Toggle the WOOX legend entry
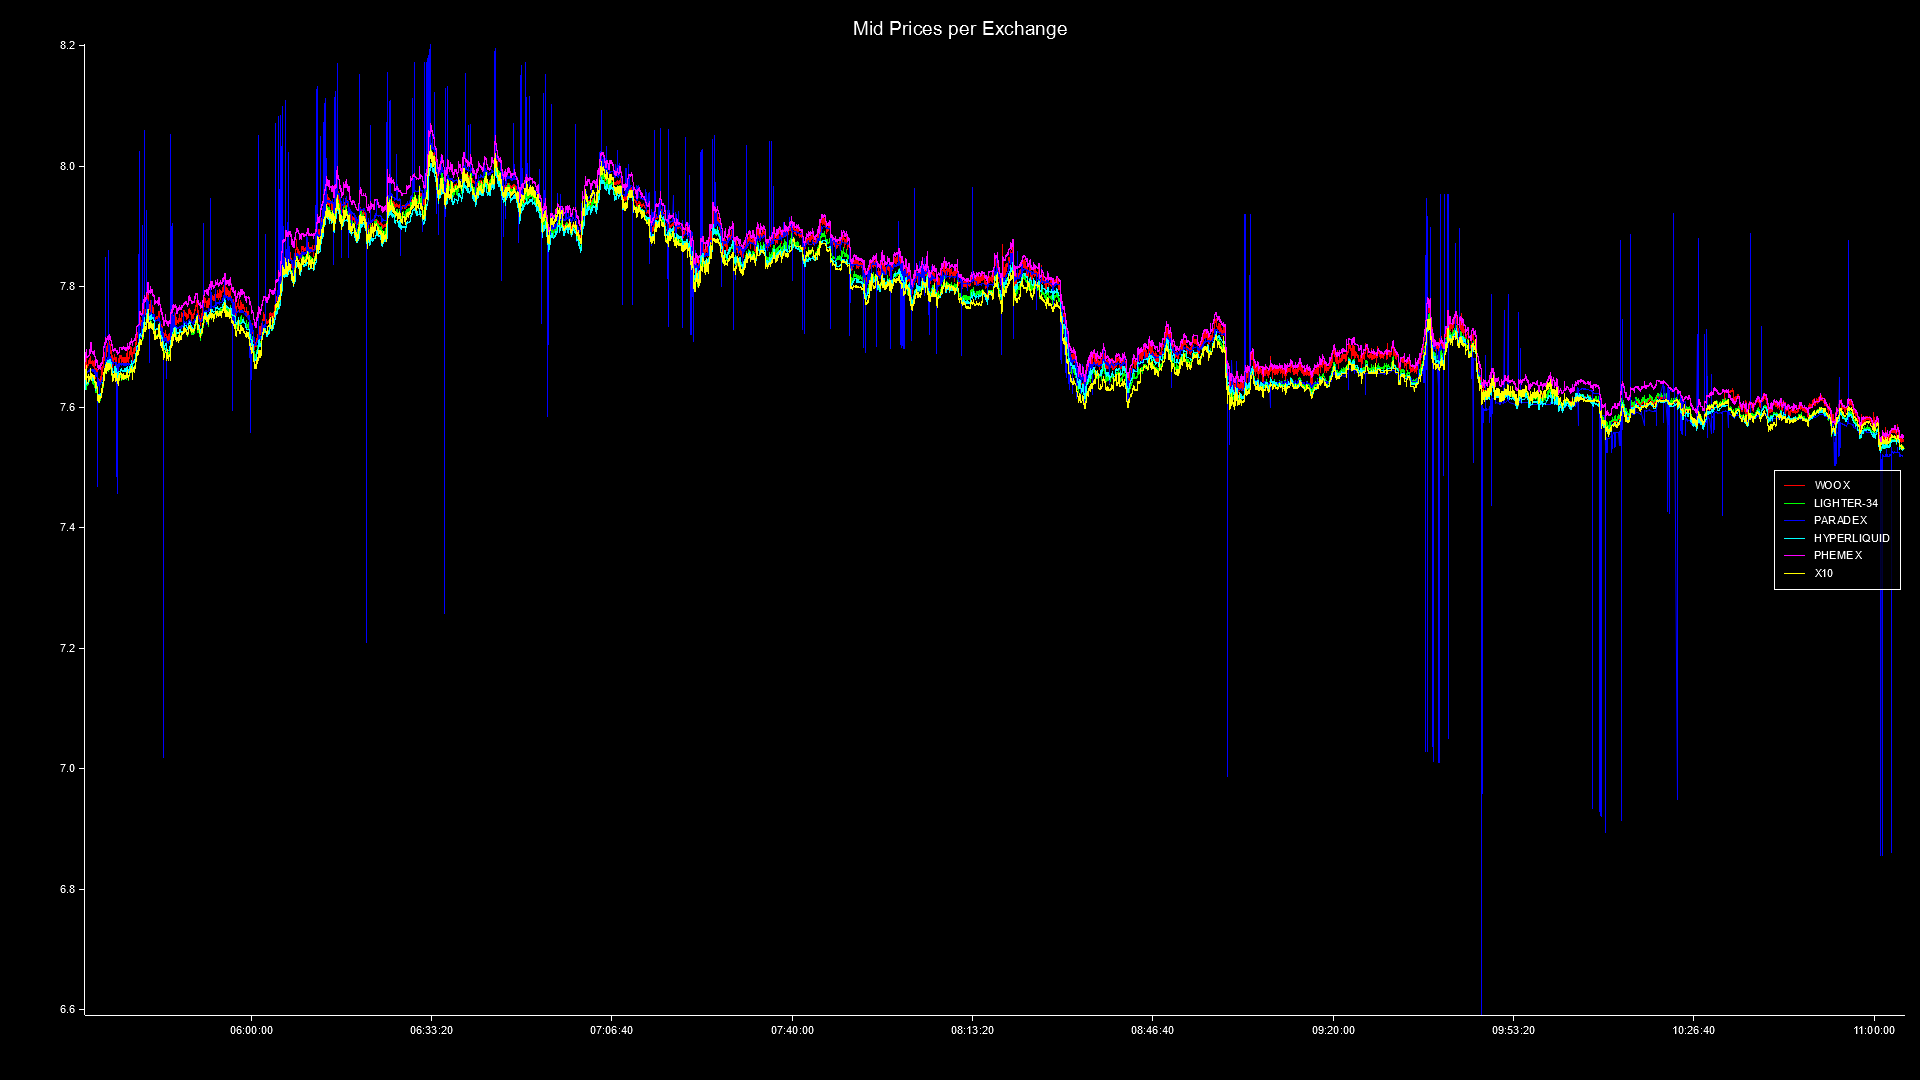This screenshot has width=1920, height=1080. tap(1832, 485)
